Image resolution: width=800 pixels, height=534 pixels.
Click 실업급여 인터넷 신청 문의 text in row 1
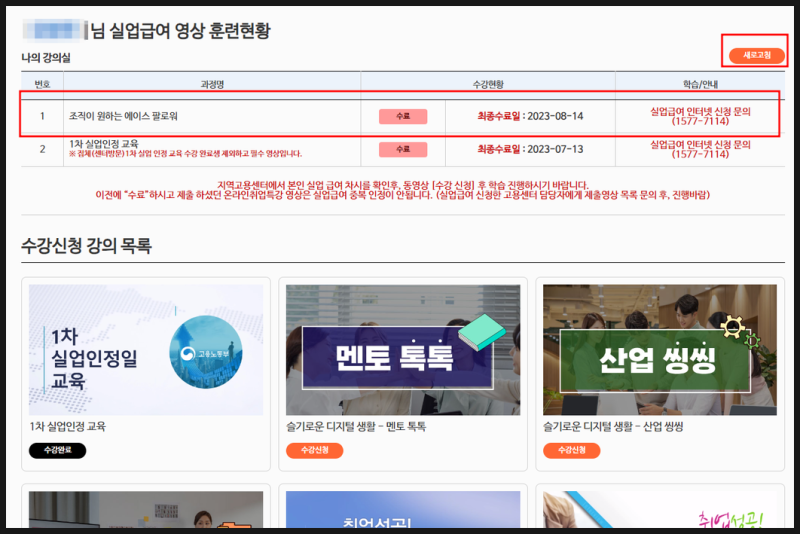click(x=700, y=111)
